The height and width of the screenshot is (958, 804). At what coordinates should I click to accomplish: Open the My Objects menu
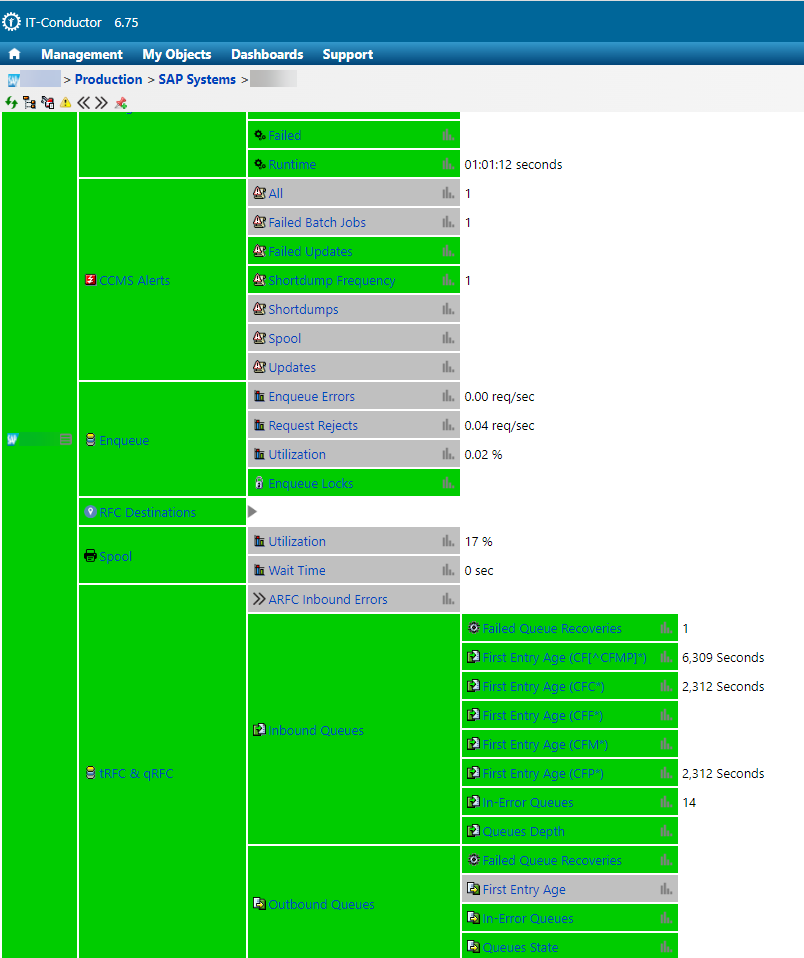coord(177,55)
